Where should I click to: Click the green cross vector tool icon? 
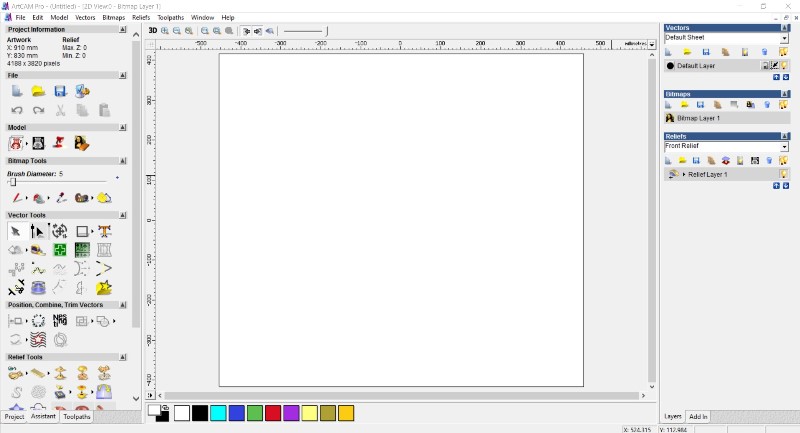(x=60, y=250)
